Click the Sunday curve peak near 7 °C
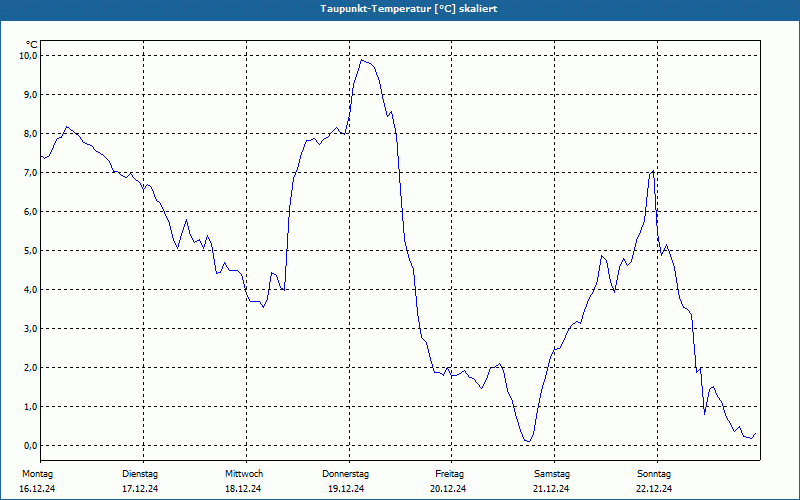The height and width of the screenshot is (500, 800). (x=653, y=171)
